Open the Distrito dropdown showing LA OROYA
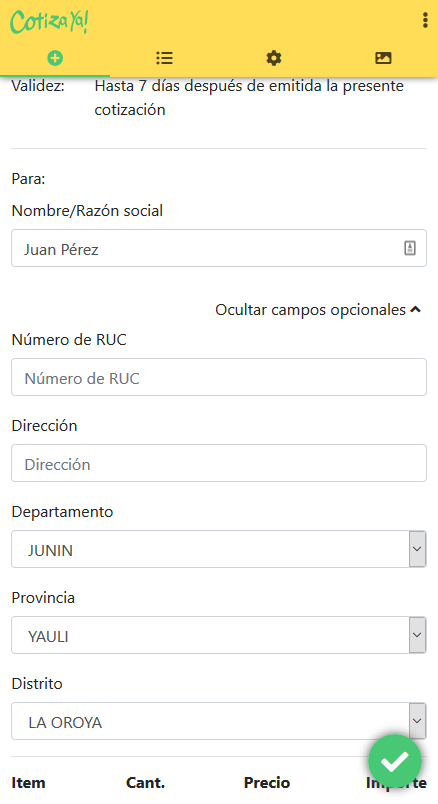438x804 pixels. [x=219, y=721]
